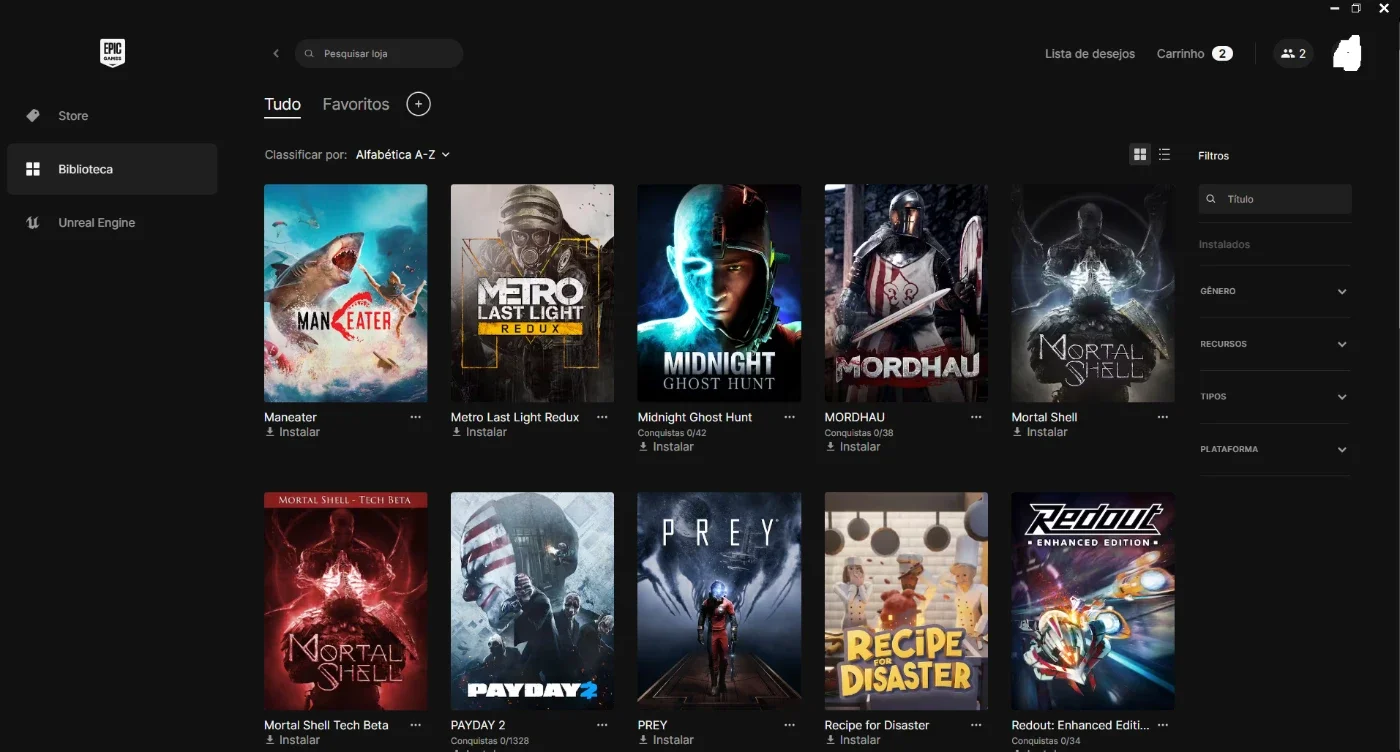Screen dimensions: 1400x752
Task: Open the Metro Last Light Redux cover
Action: point(532,293)
